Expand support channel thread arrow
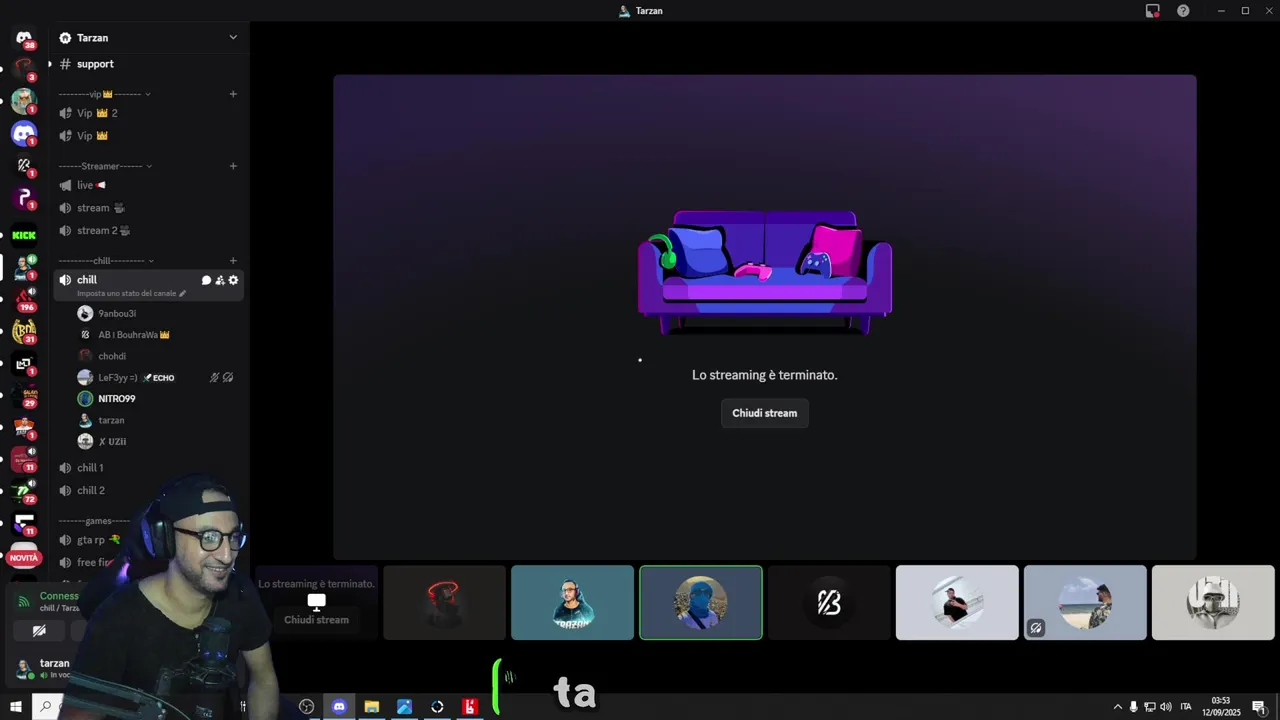 pyautogui.click(x=50, y=64)
